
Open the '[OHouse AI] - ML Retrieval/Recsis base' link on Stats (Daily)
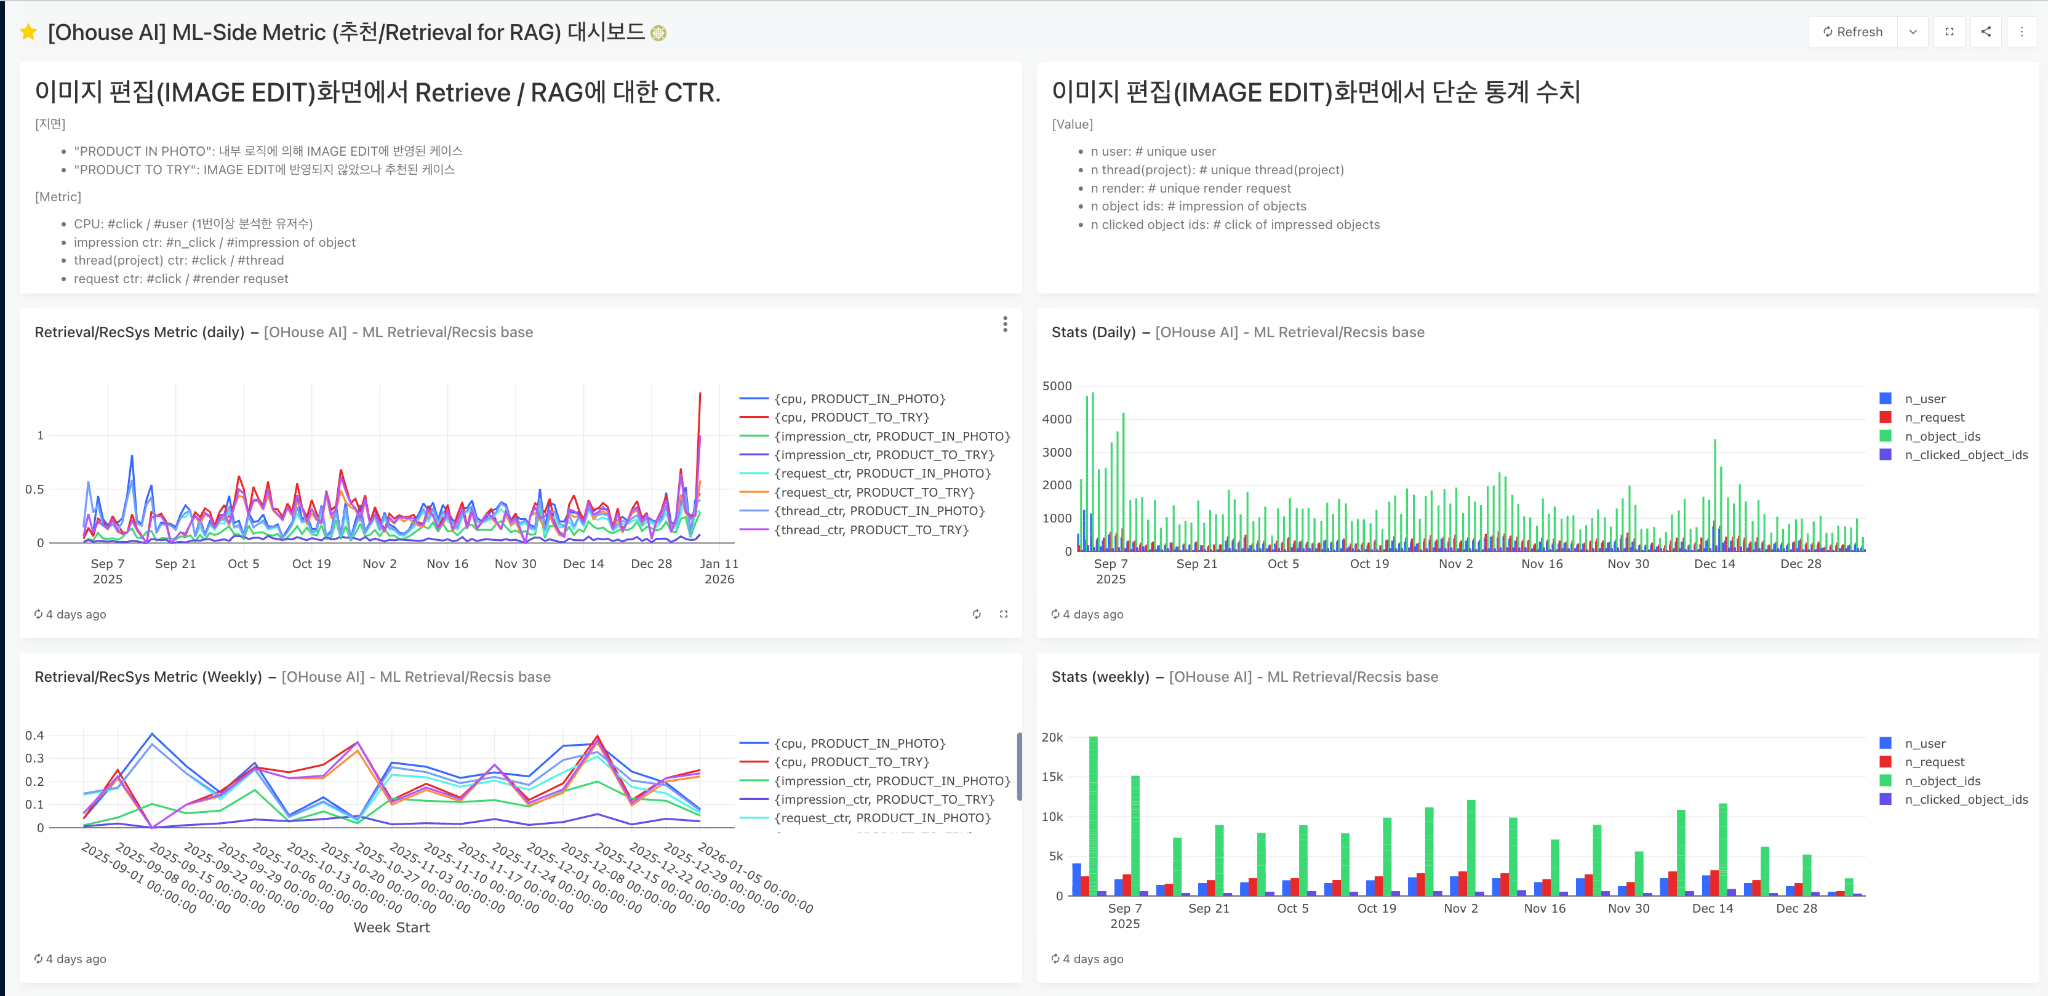1289,332
